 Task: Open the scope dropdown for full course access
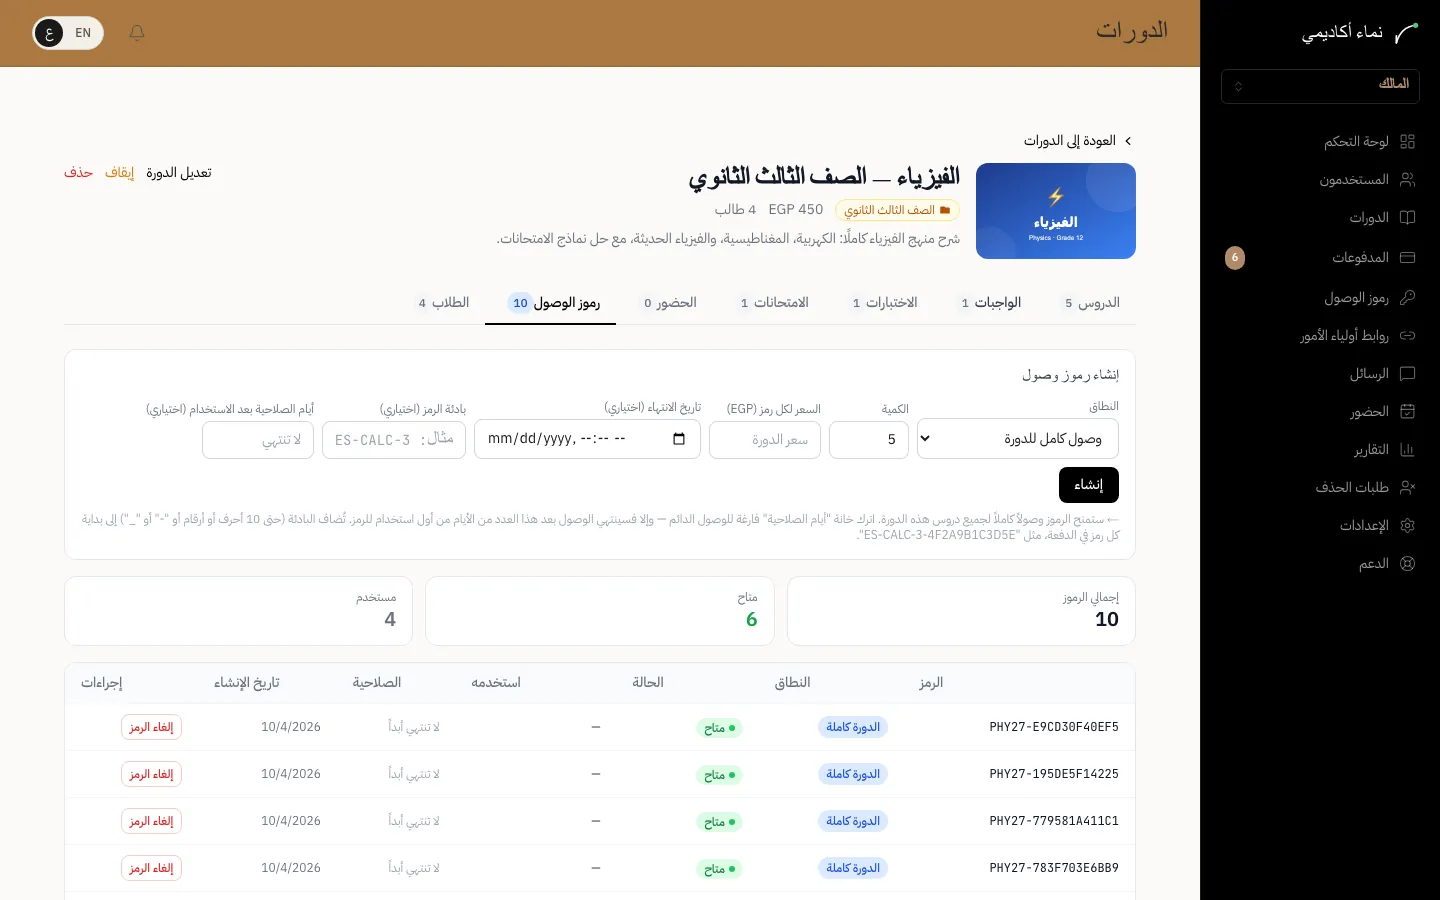(1017, 439)
